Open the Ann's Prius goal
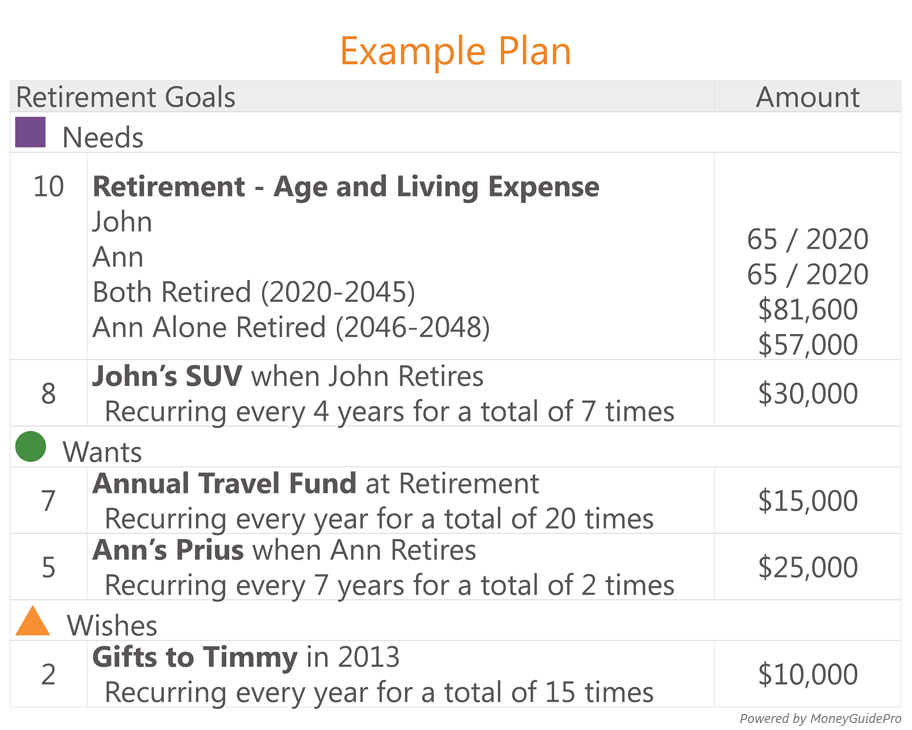Viewport: 912px width, 730px height. 168,550
